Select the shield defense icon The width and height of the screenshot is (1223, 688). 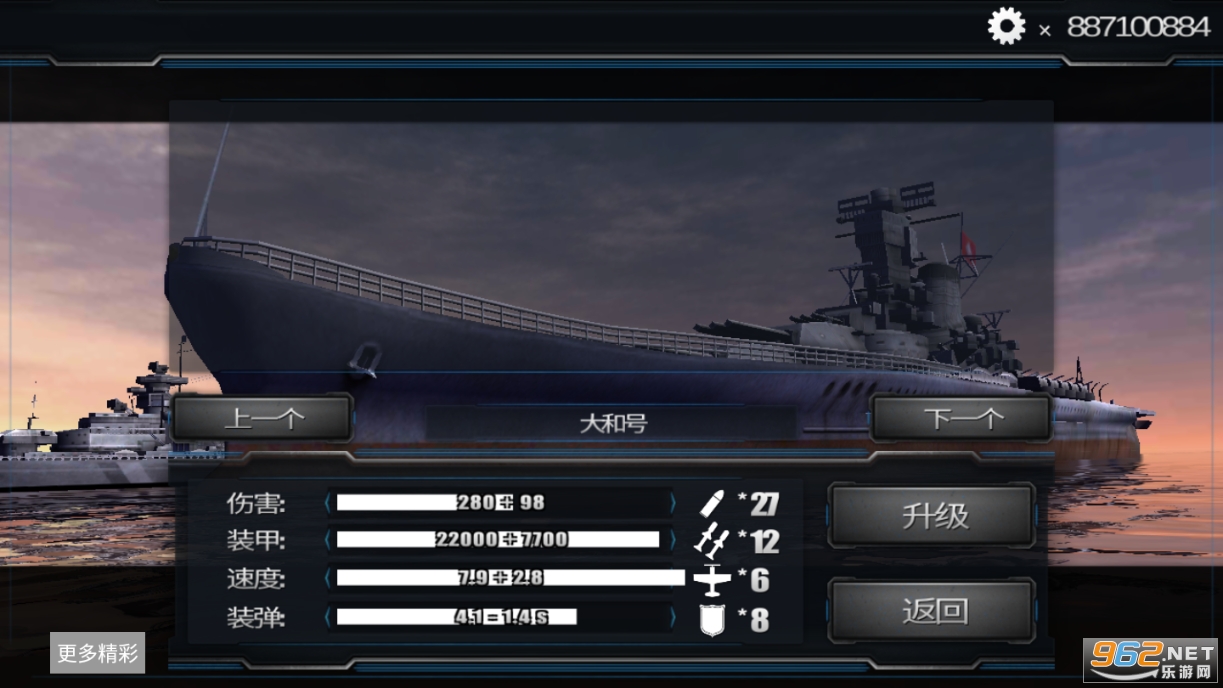[x=712, y=619]
